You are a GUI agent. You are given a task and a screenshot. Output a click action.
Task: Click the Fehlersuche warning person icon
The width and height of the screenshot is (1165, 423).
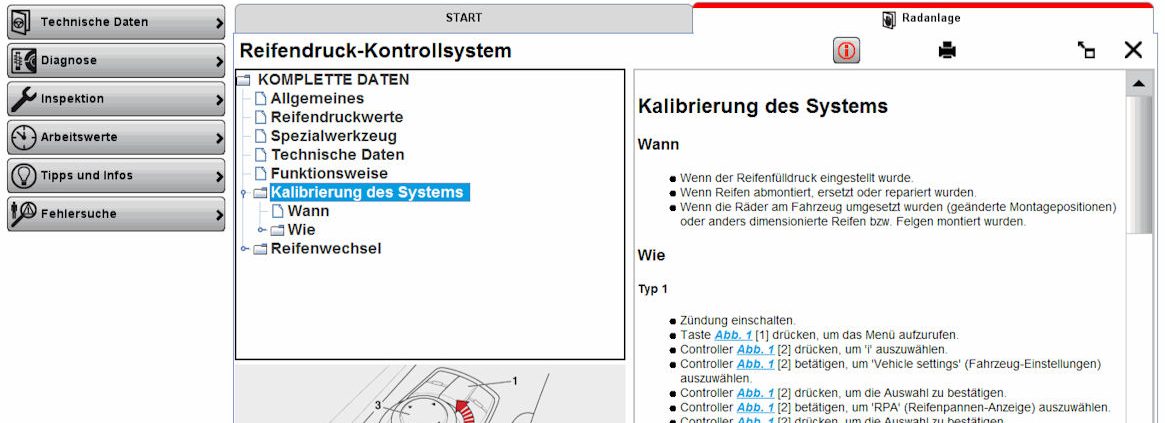pyautogui.click(x=23, y=214)
